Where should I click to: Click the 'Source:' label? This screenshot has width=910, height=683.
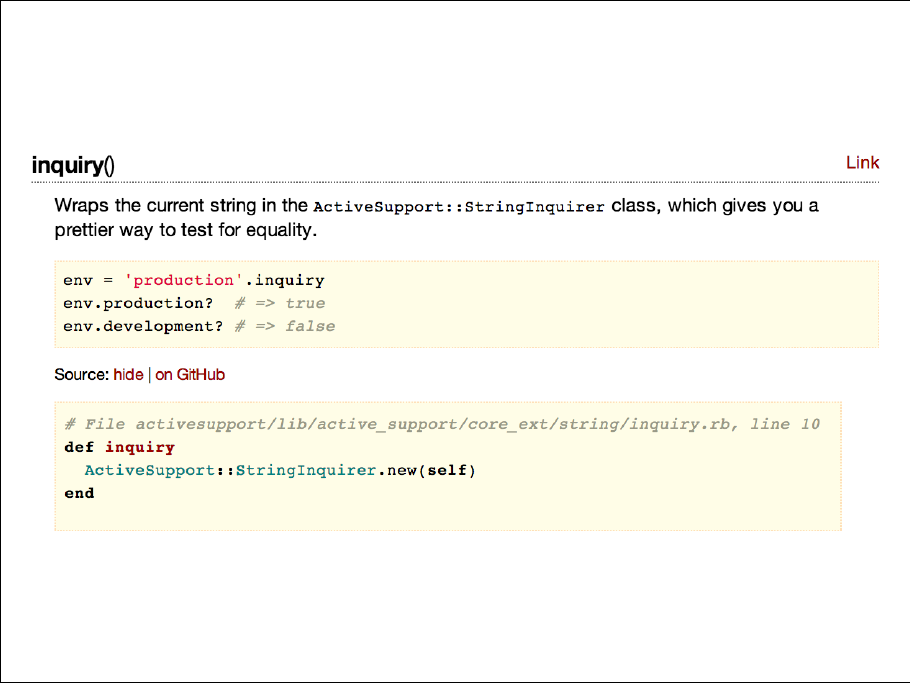click(x=82, y=375)
